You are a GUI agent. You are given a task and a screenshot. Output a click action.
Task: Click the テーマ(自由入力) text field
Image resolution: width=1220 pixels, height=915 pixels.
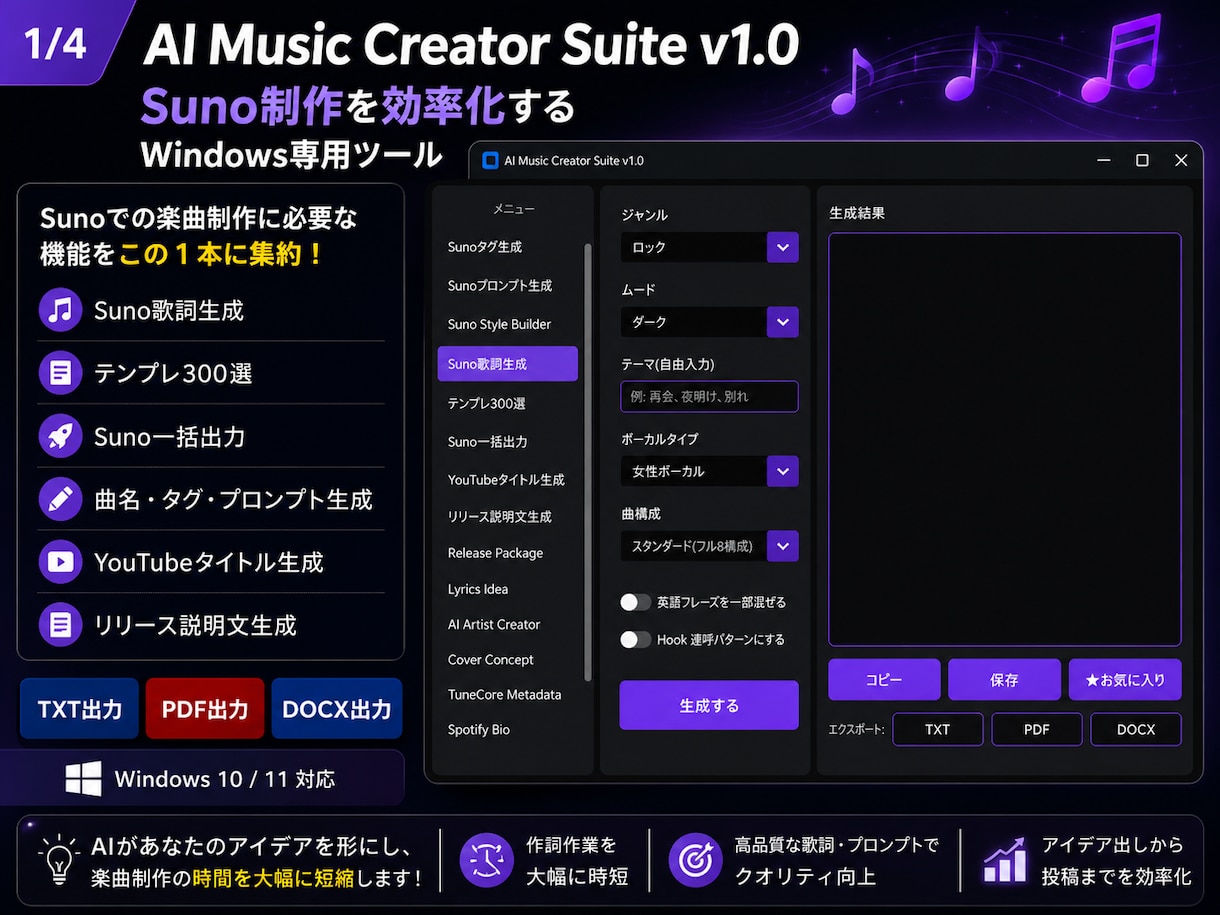point(709,396)
